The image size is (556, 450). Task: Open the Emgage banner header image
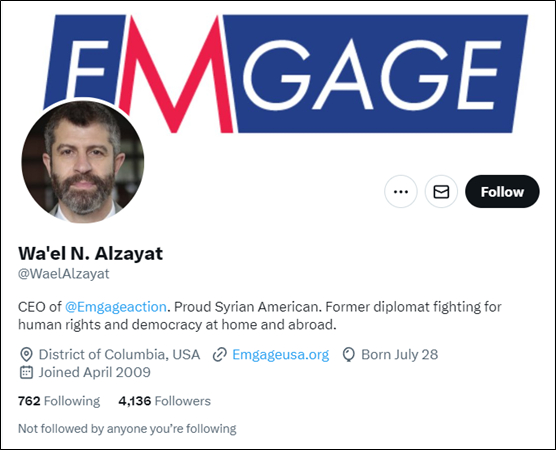pyautogui.click(x=286, y=74)
